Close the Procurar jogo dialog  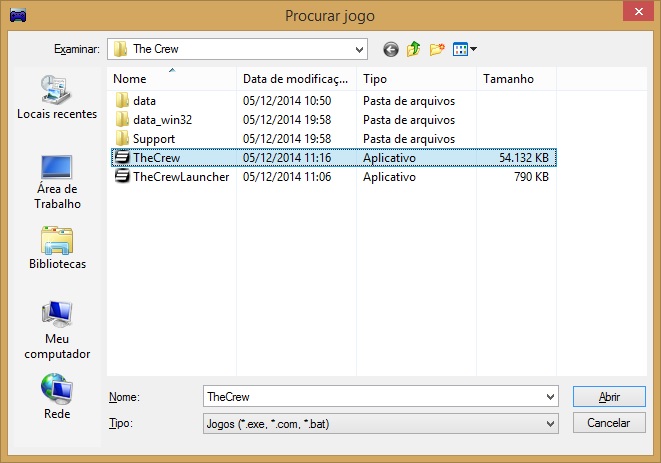[x=639, y=11]
